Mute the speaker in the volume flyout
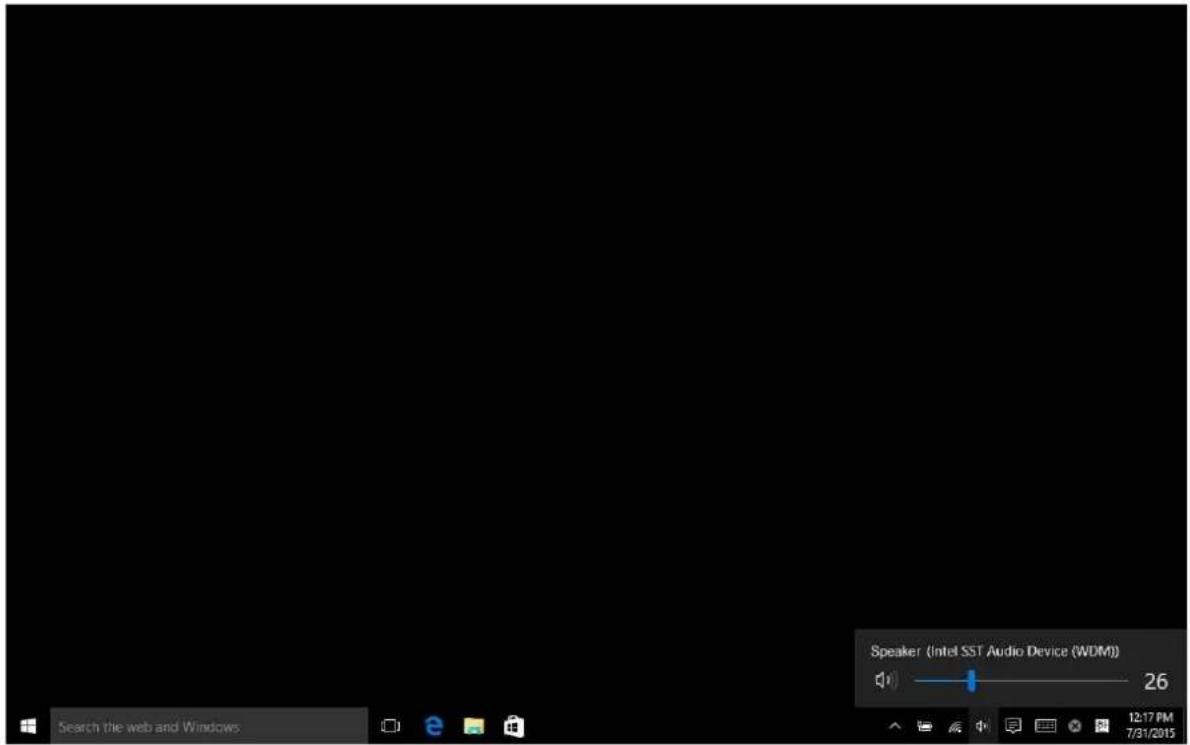The image size is (1190, 745). click(x=885, y=680)
